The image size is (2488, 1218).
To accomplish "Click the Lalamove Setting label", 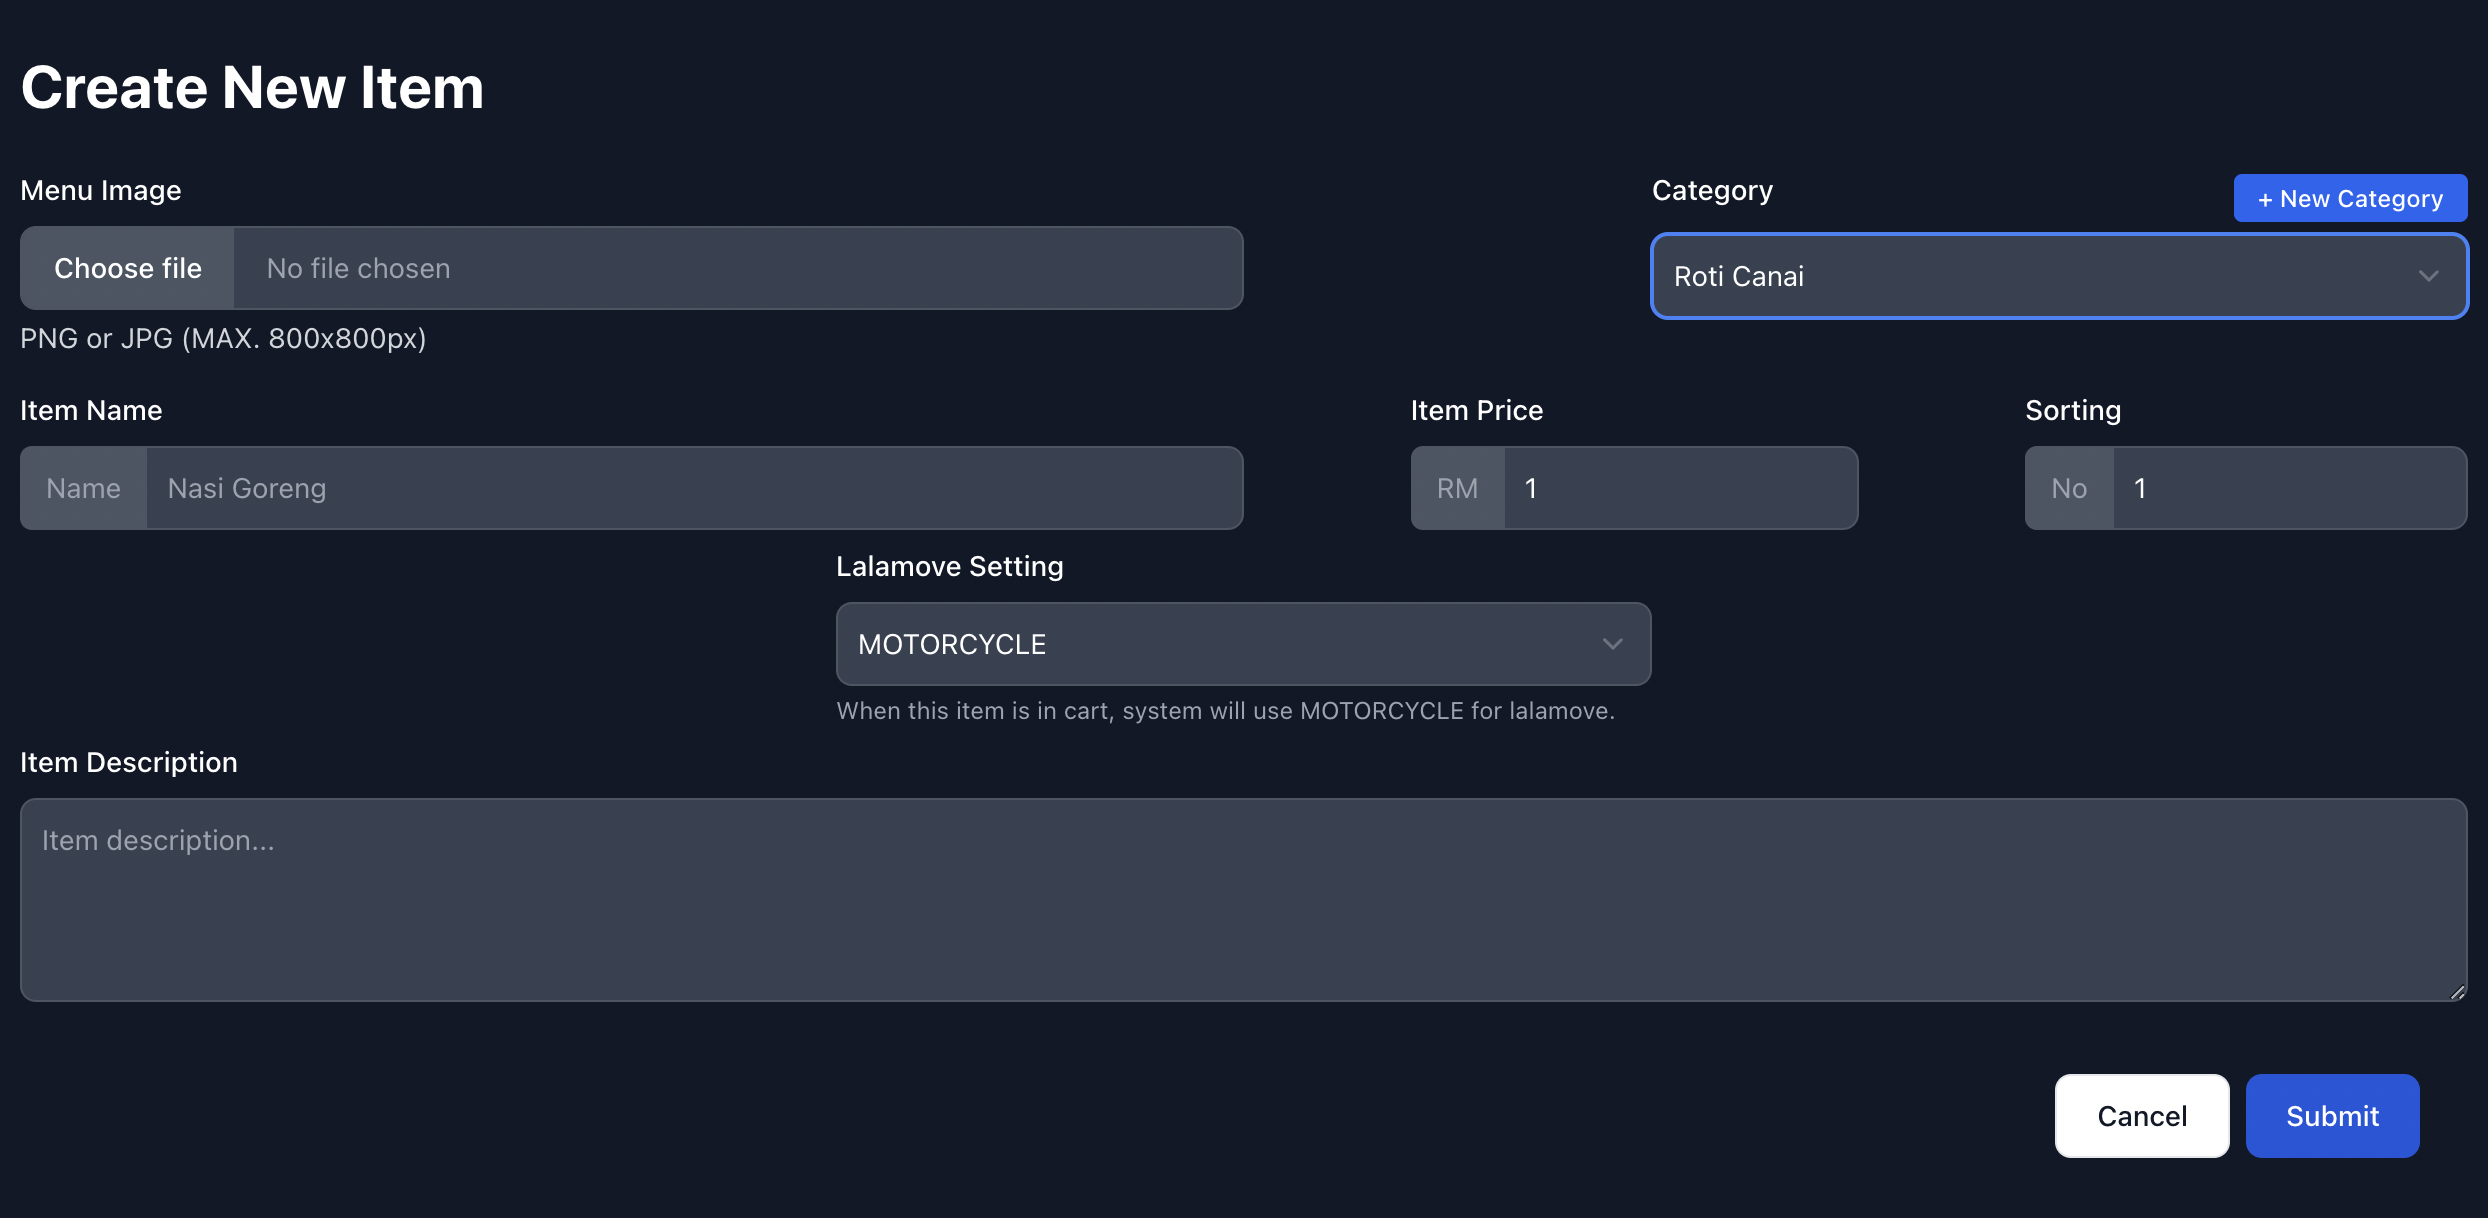I will 949,566.
